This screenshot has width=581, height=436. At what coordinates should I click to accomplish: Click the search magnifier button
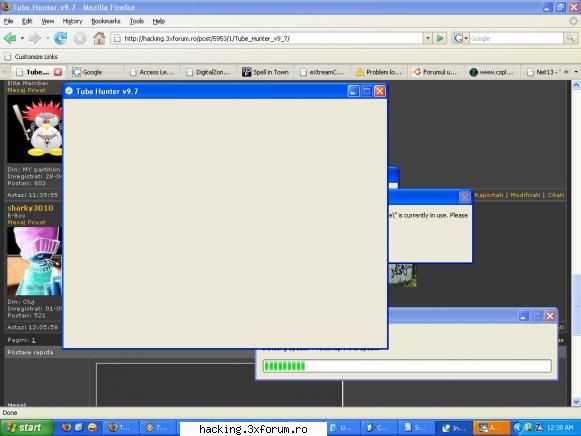tap(571, 38)
